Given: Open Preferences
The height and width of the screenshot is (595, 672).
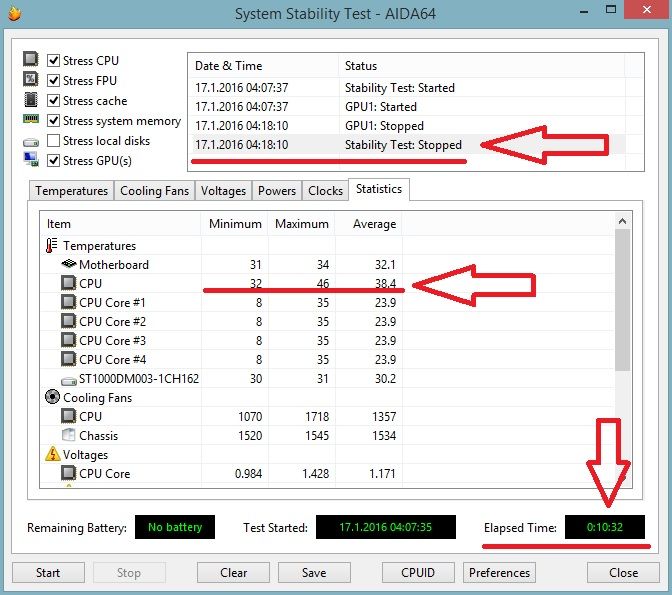Looking at the screenshot, I should (499, 573).
